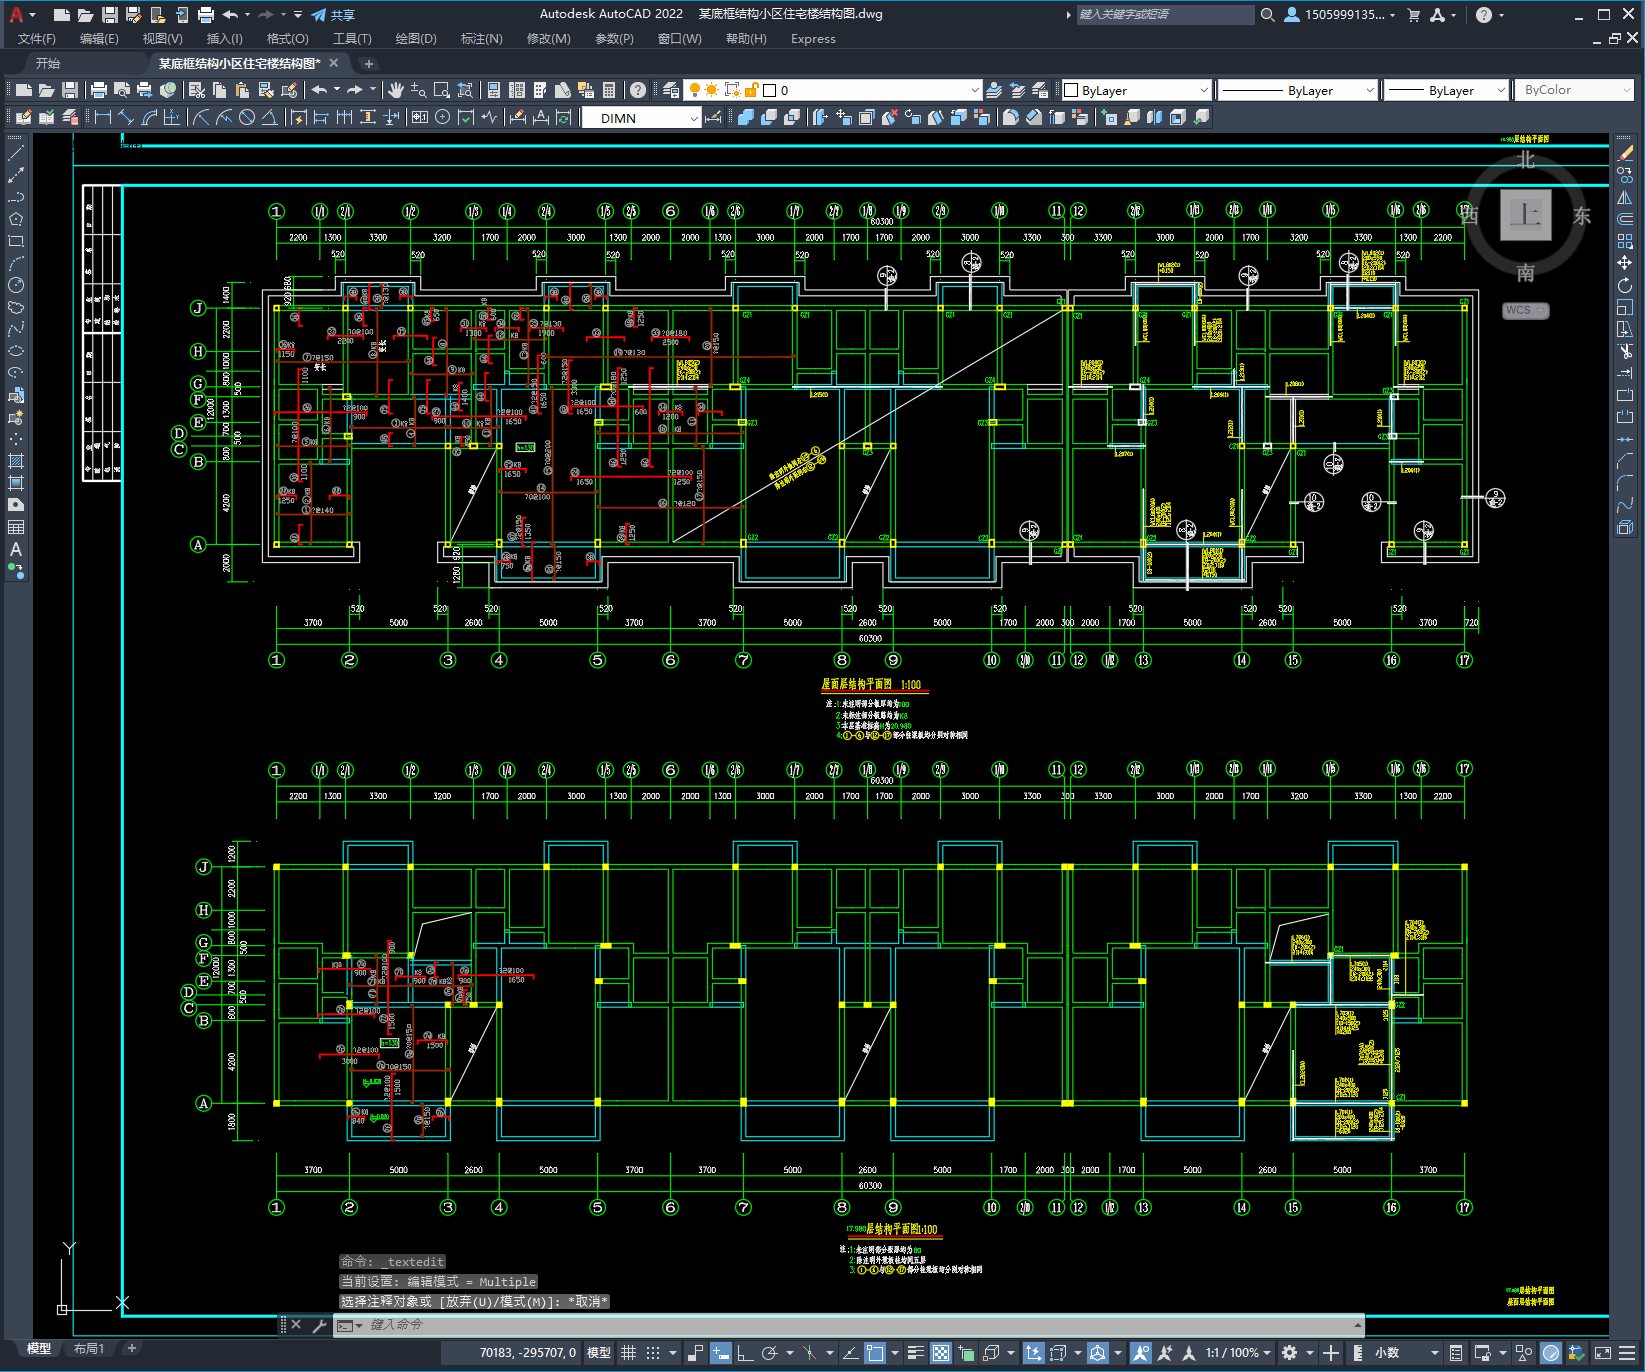Viewport: 1645px width, 1372px height.
Task: Open Layer Properties Manager
Action: click(671, 90)
